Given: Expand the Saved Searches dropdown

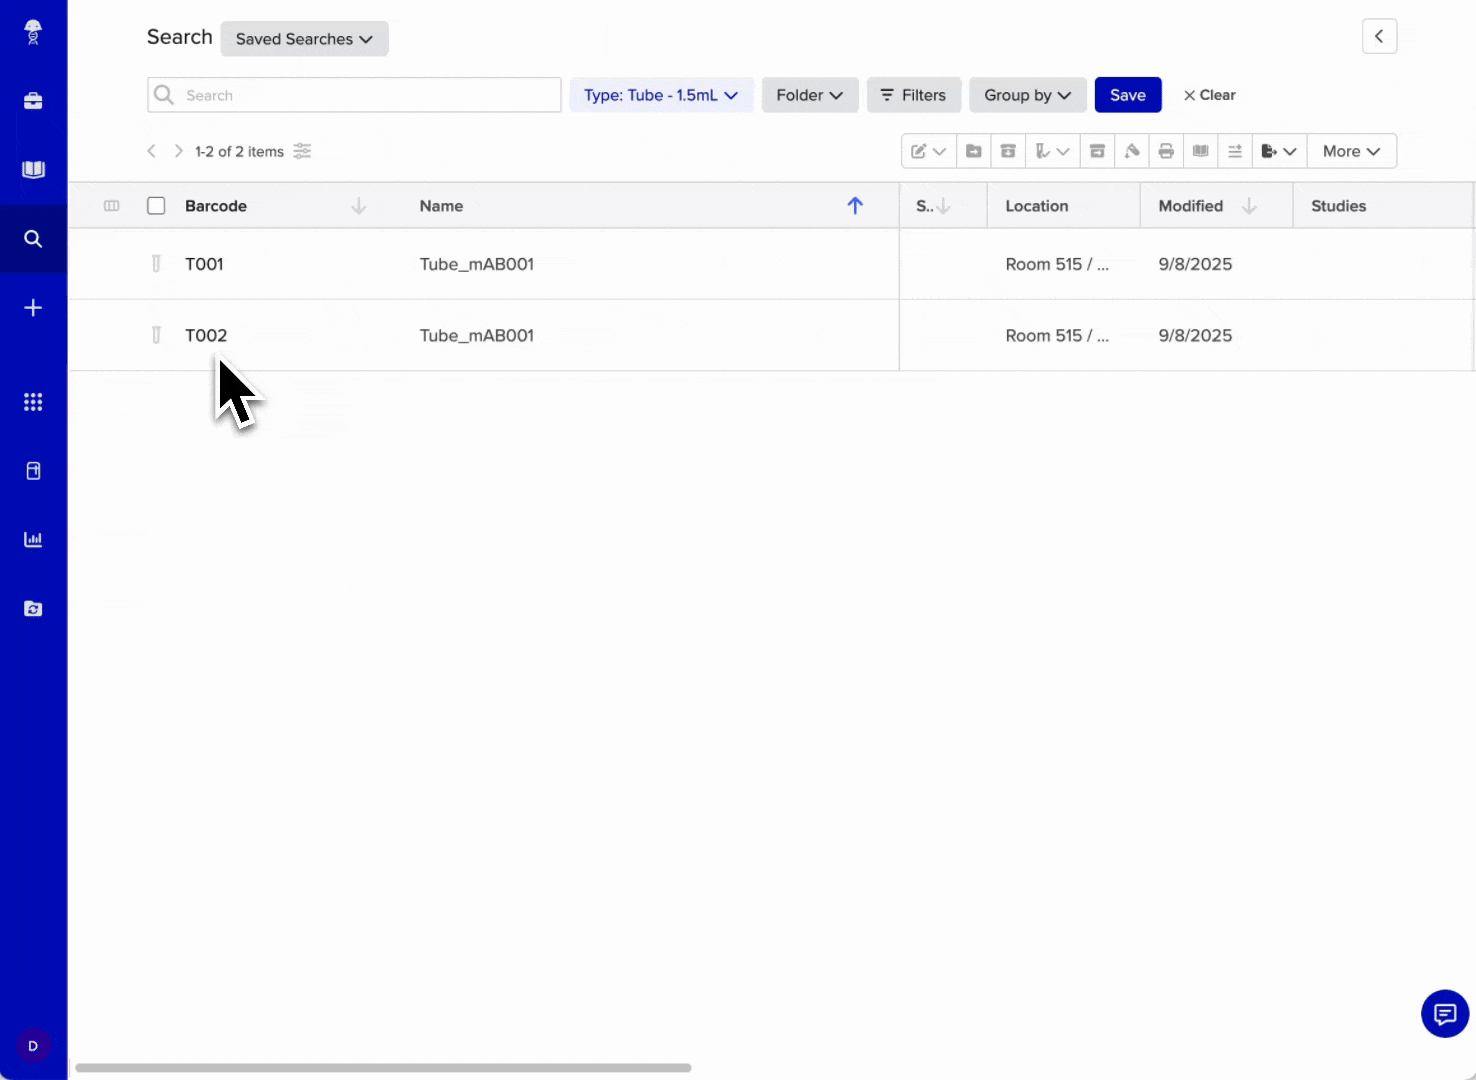Looking at the screenshot, I should [304, 39].
